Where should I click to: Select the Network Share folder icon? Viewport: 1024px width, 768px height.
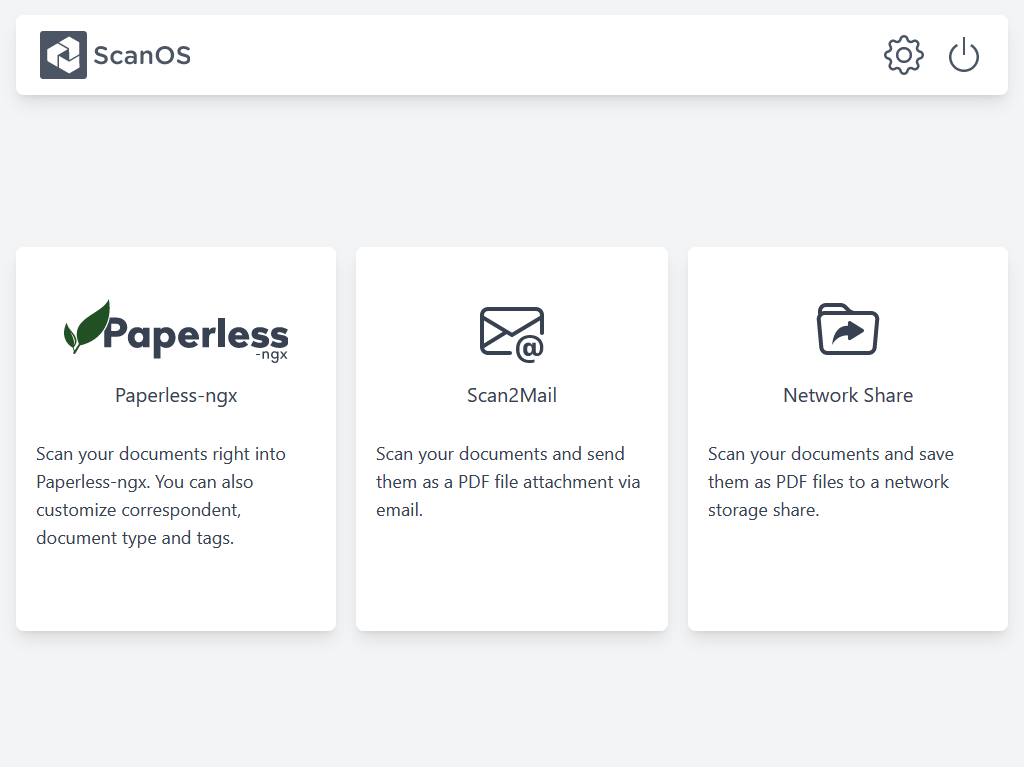point(848,329)
